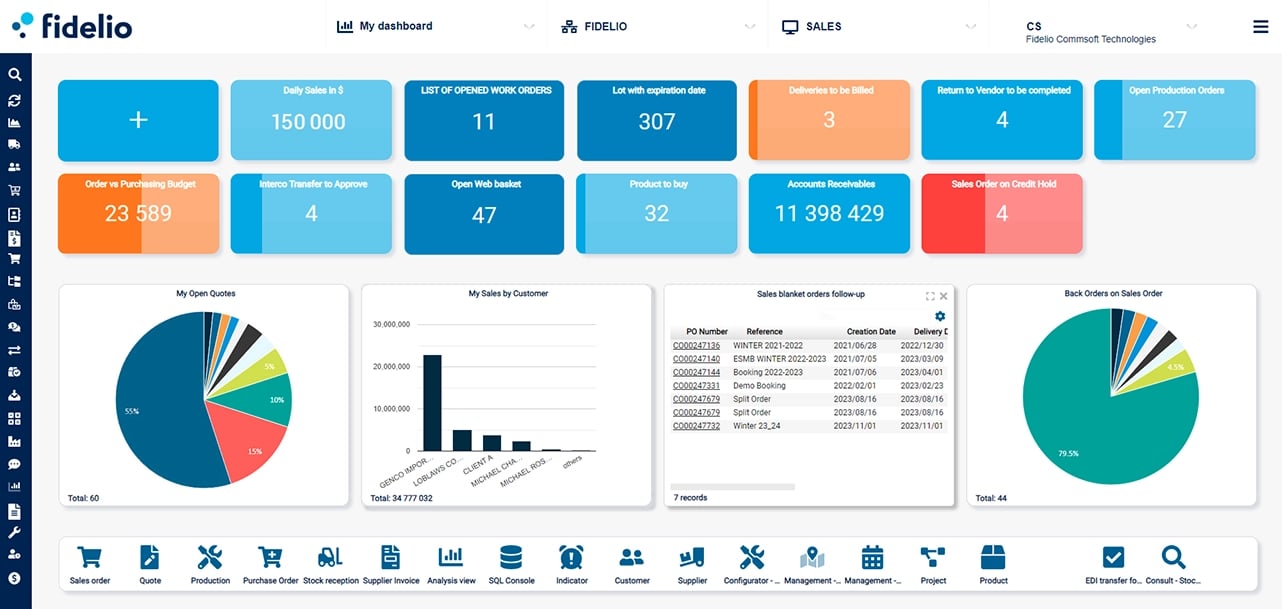Open Product to buy tile

click(x=657, y=214)
